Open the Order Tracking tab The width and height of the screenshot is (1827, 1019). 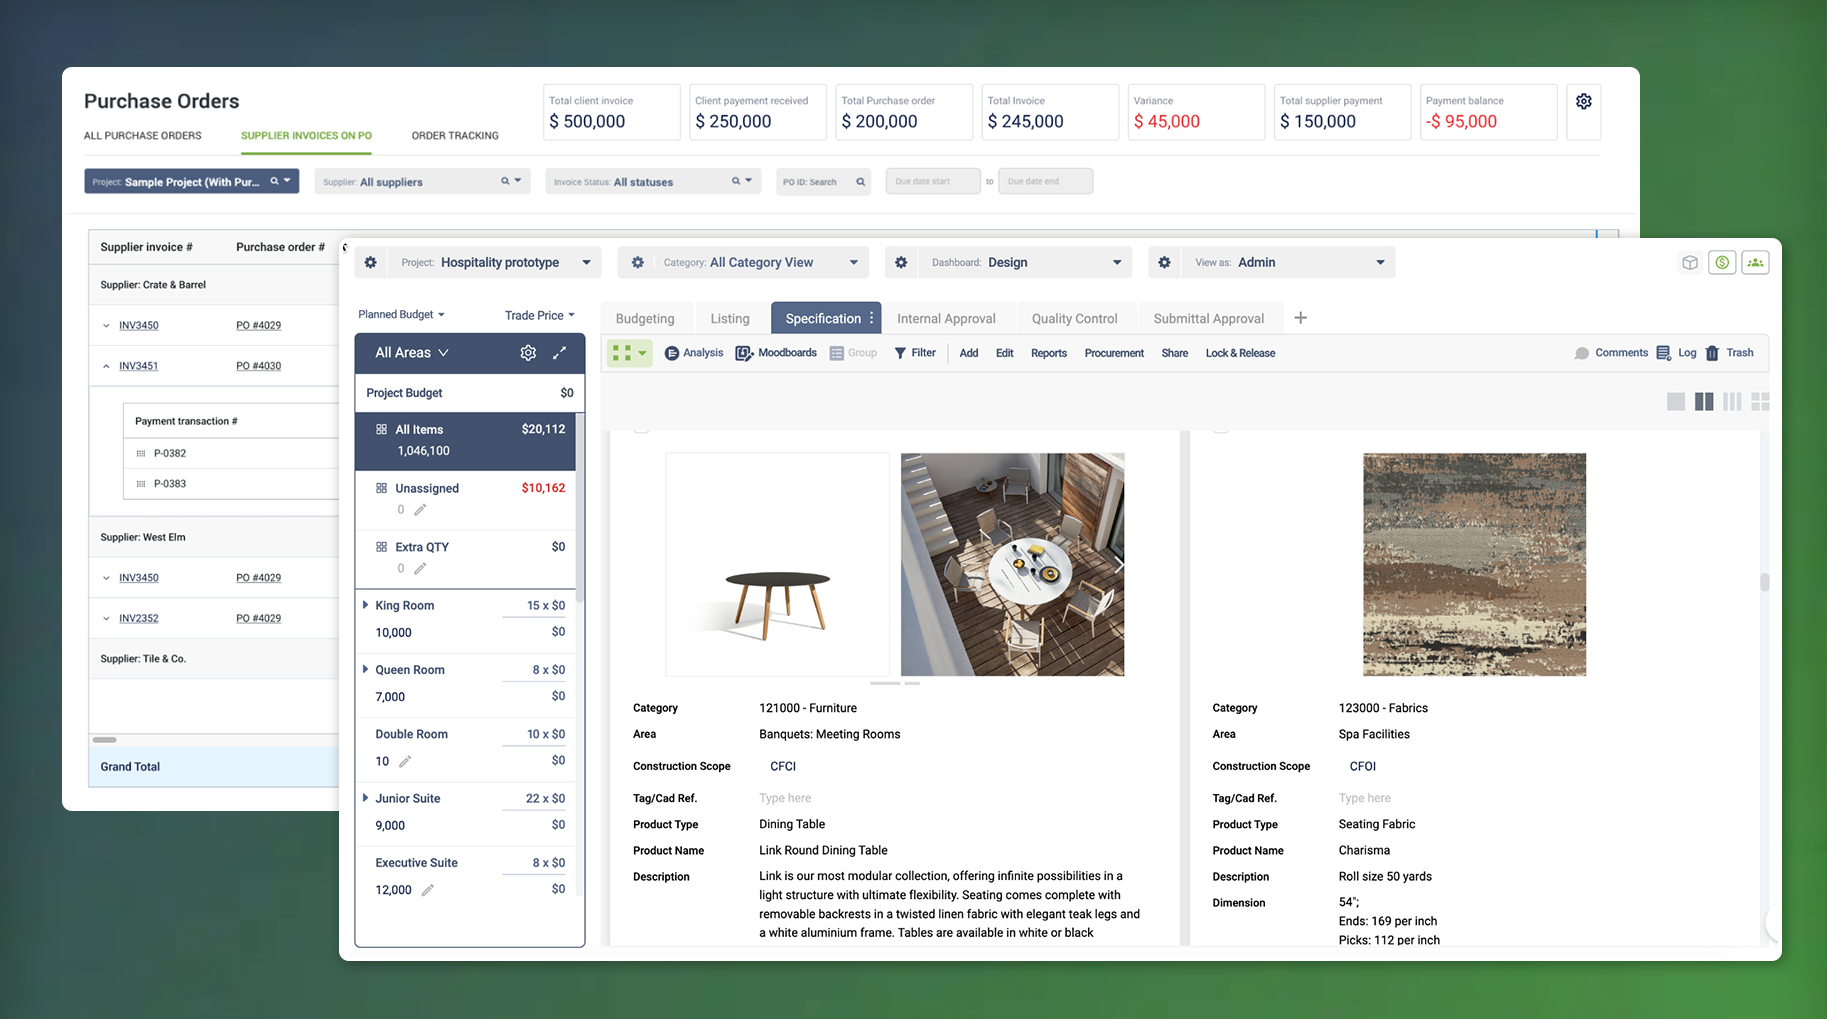[454, 136]
